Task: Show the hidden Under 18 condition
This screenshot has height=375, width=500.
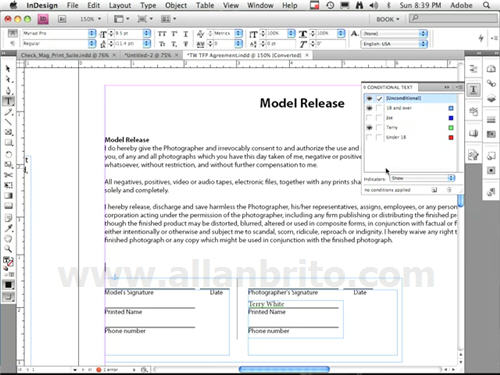Action: (369, 137)
